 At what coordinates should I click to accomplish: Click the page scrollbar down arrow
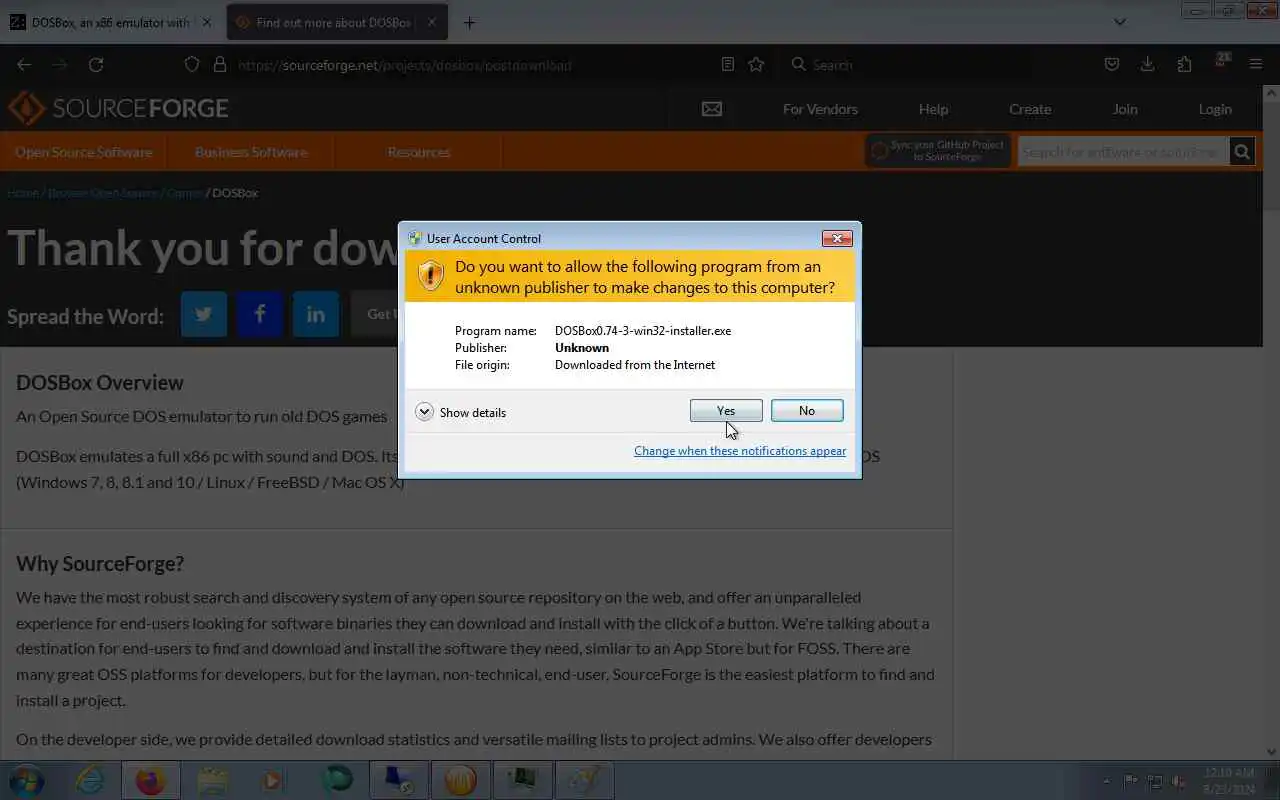1271,751
